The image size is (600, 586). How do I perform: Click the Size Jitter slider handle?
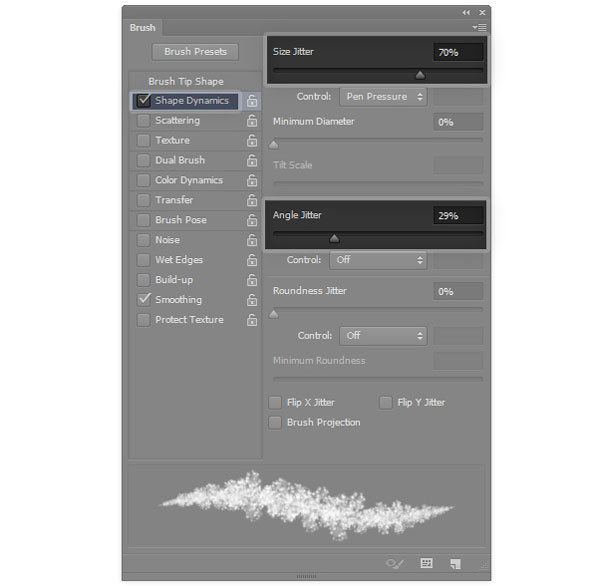click(x=420, y=75)
